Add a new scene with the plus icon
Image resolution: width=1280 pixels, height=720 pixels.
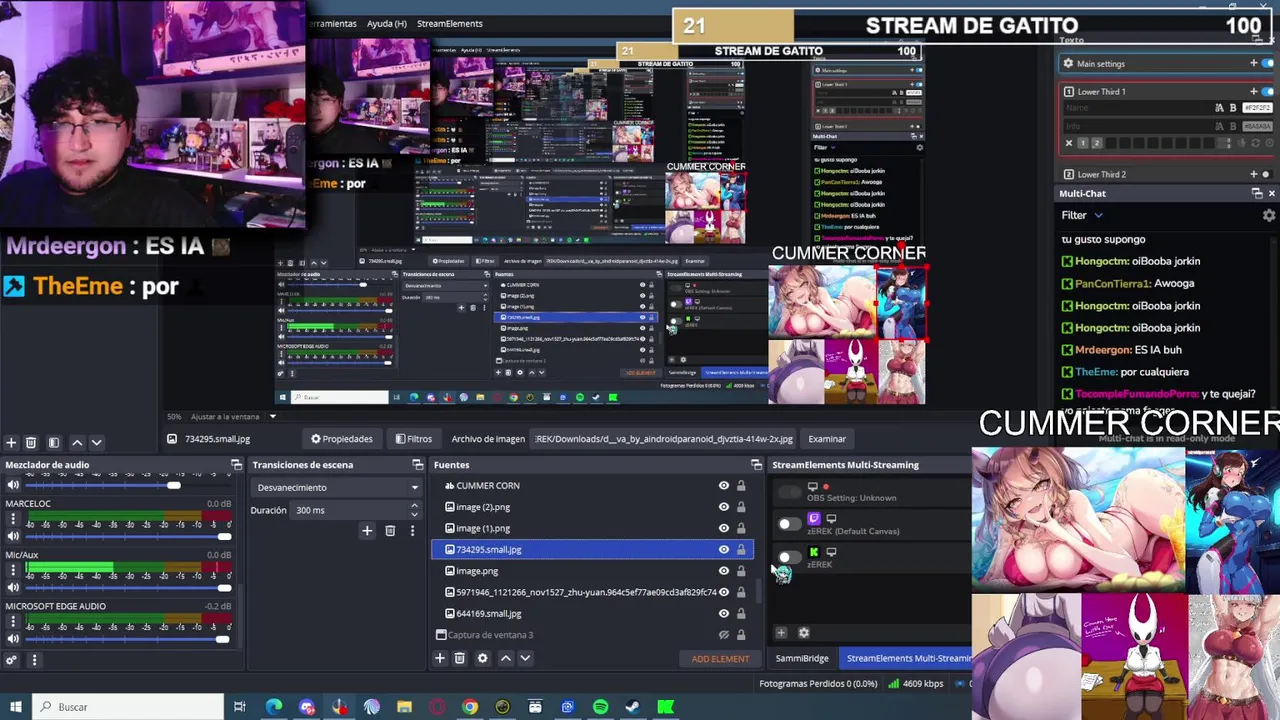pos(11,442)
